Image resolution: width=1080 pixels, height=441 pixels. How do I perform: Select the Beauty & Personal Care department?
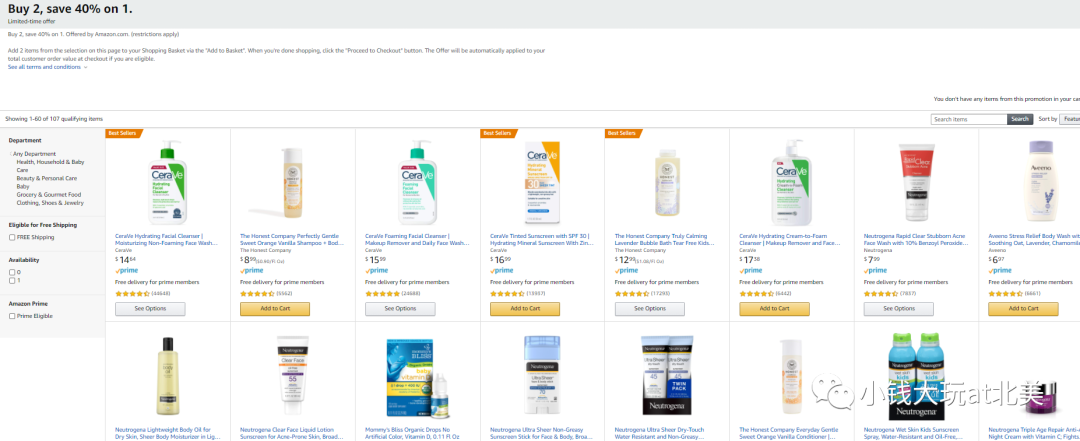(x=47, y=178)
